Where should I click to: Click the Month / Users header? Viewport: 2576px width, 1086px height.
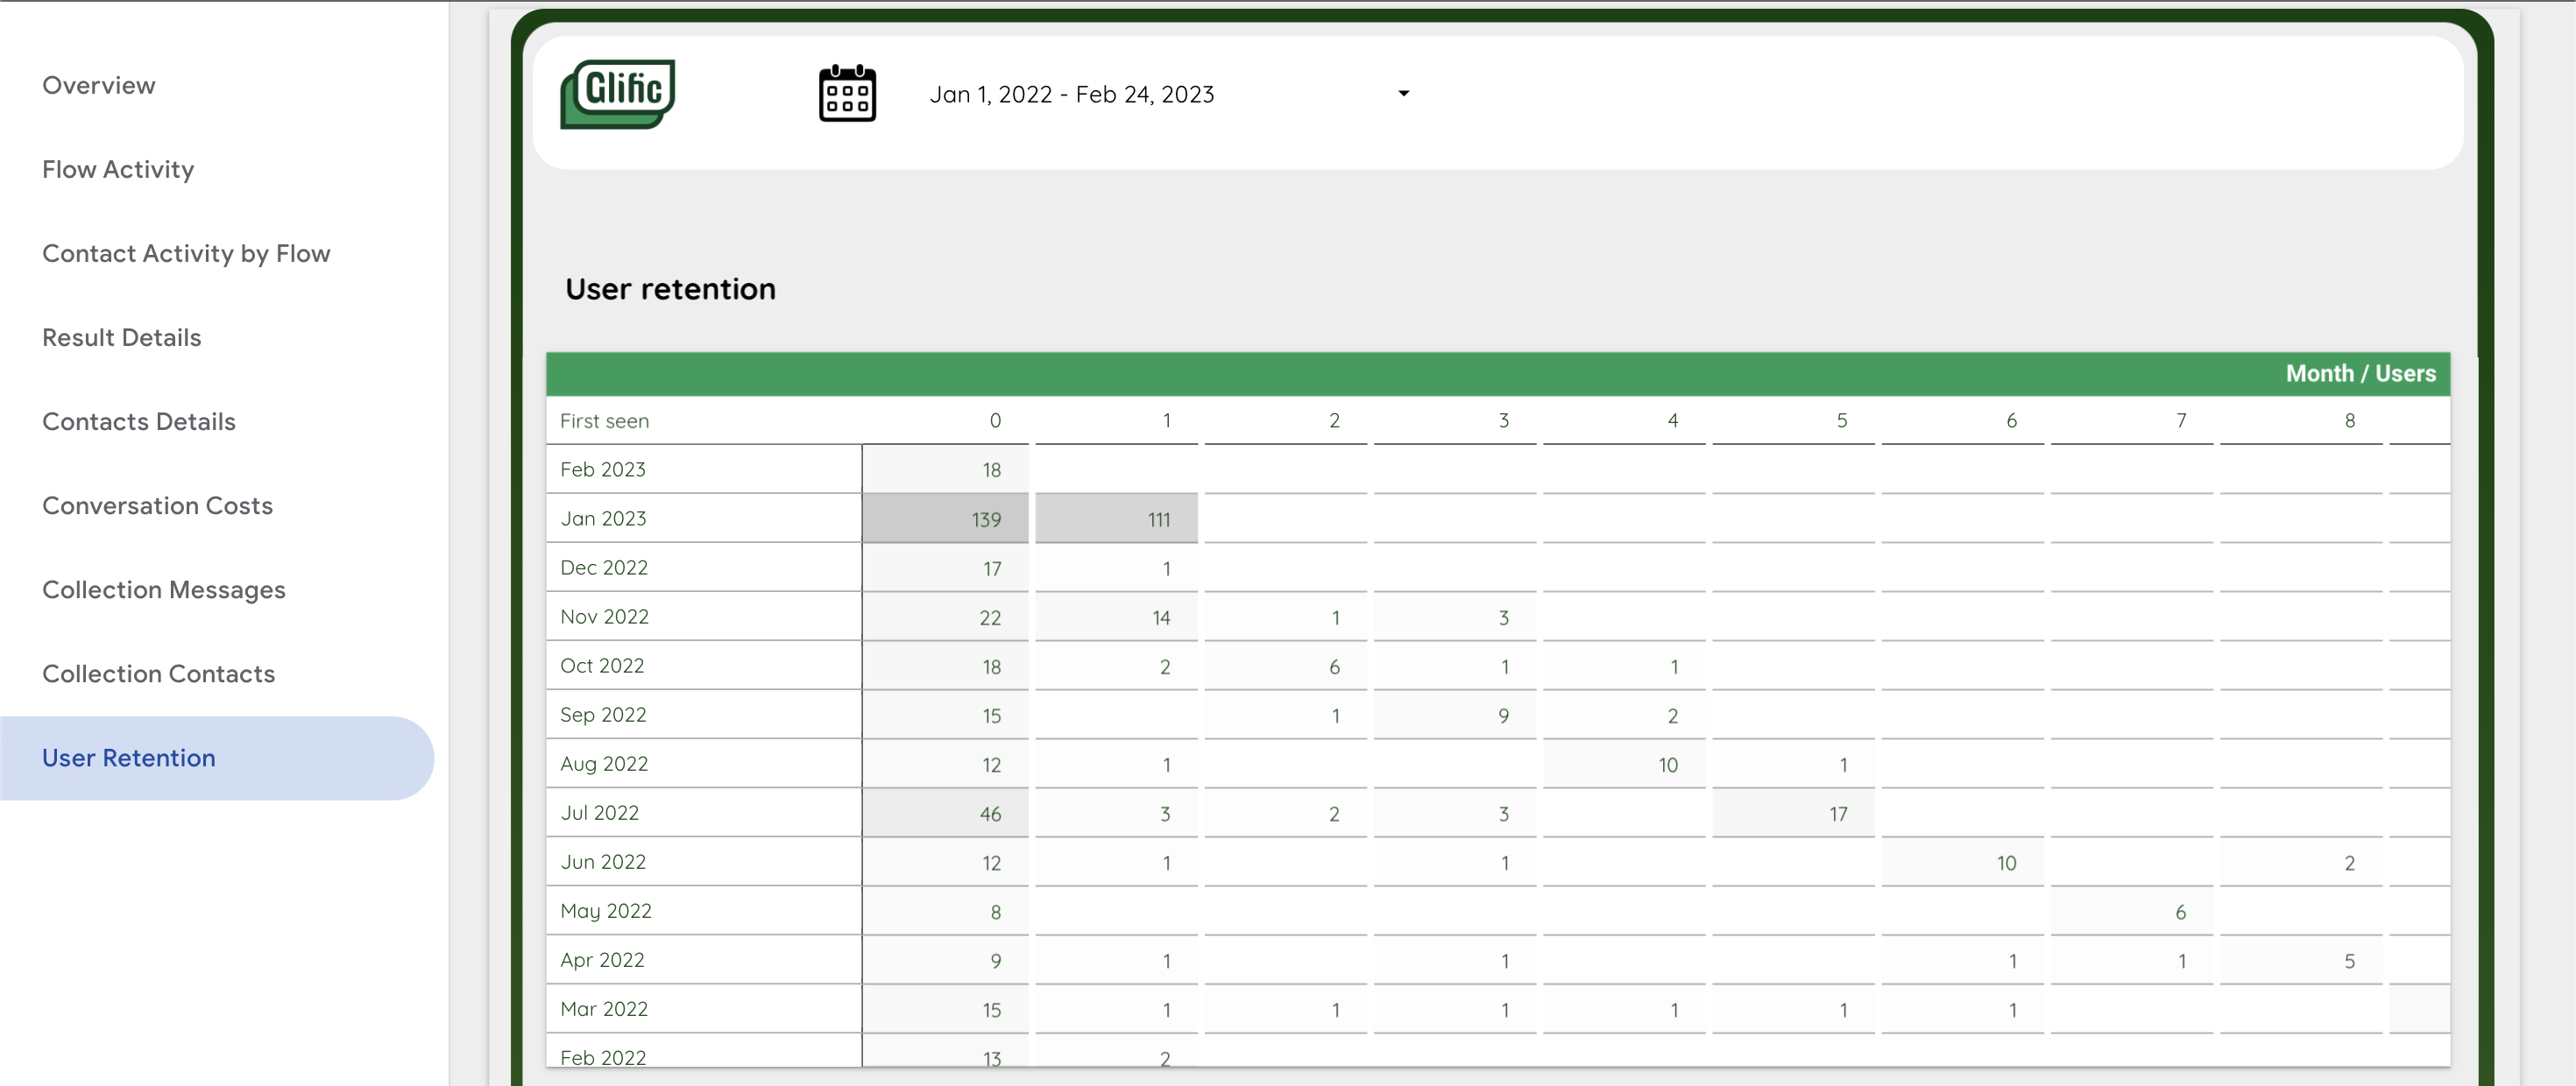coord(2360,373)
